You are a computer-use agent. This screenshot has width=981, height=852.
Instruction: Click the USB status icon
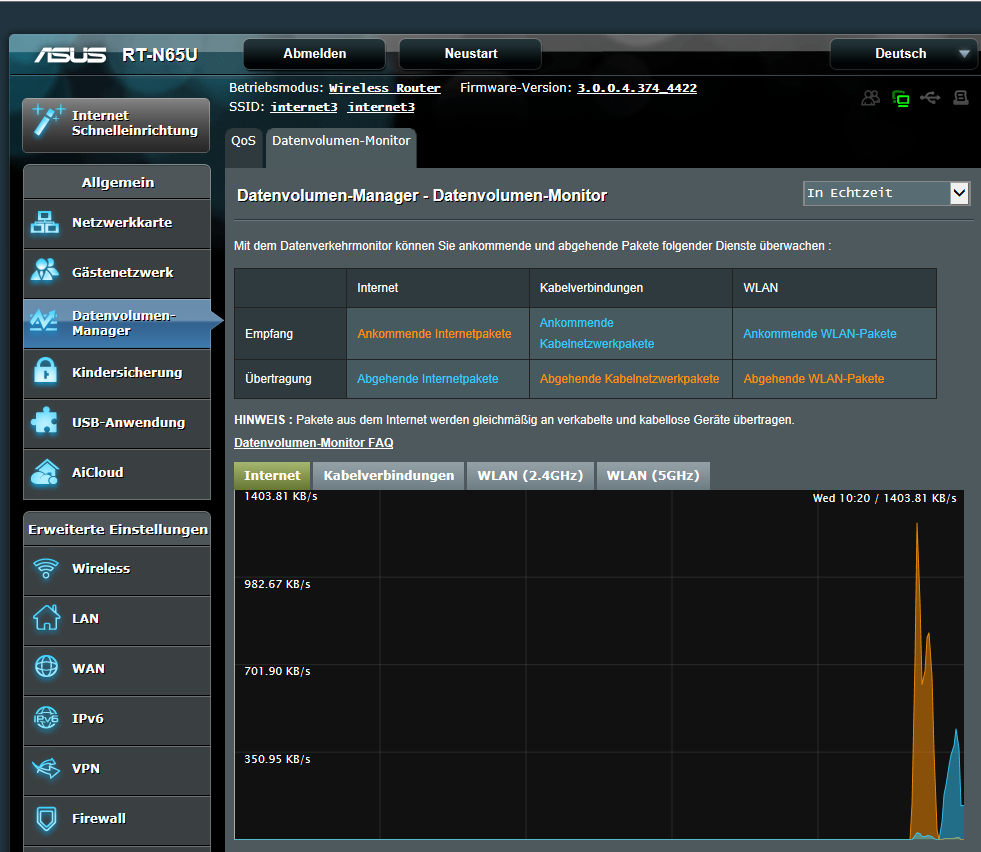(x=930, y=98)
